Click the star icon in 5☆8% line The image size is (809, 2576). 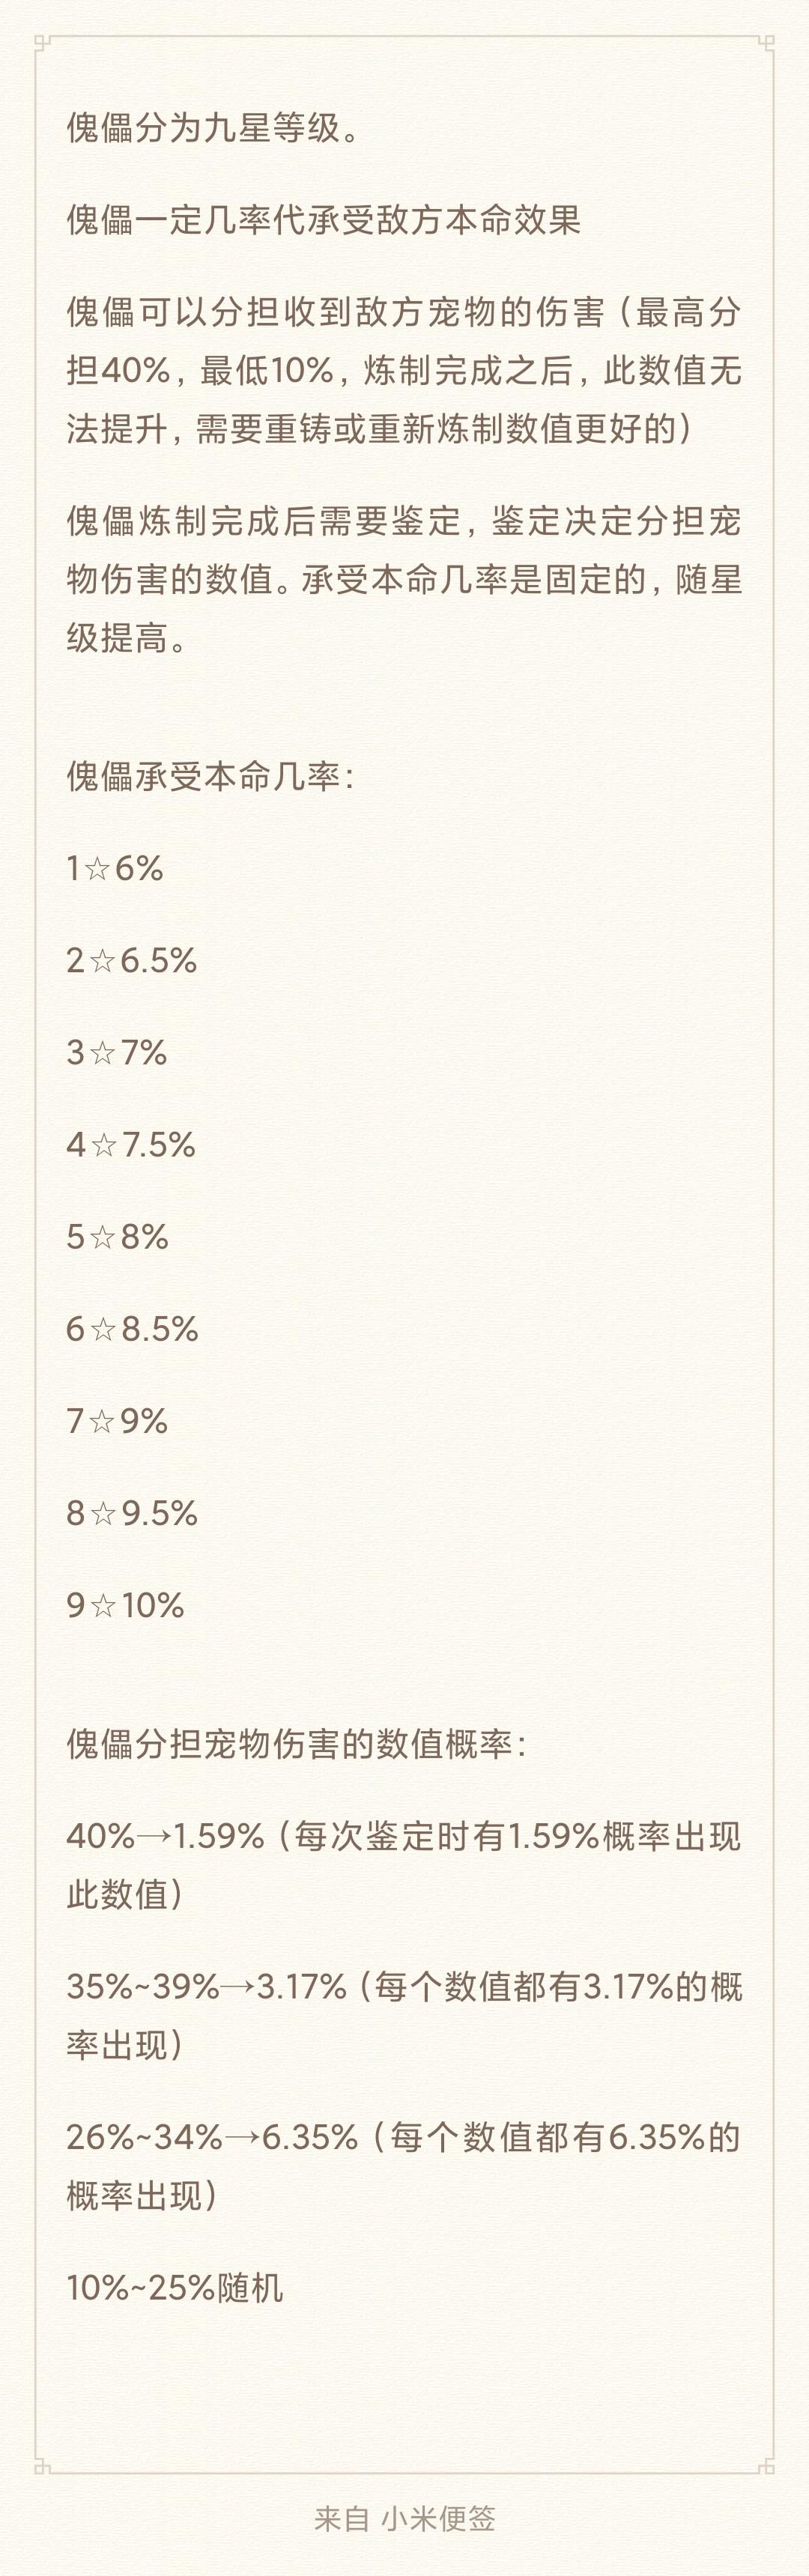102,1237
